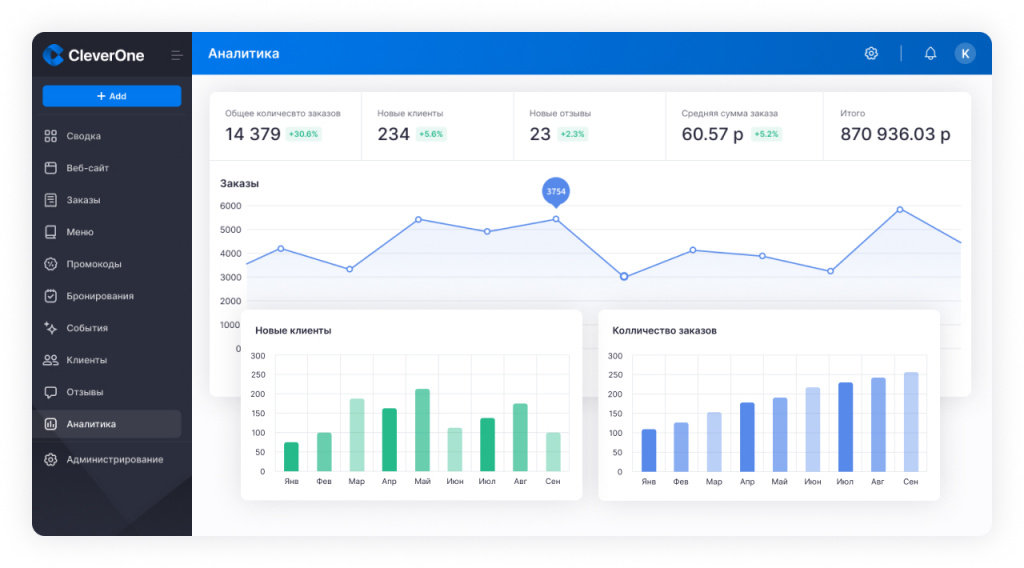
Task: Open the Меню book icon
Action: point(51,232)
